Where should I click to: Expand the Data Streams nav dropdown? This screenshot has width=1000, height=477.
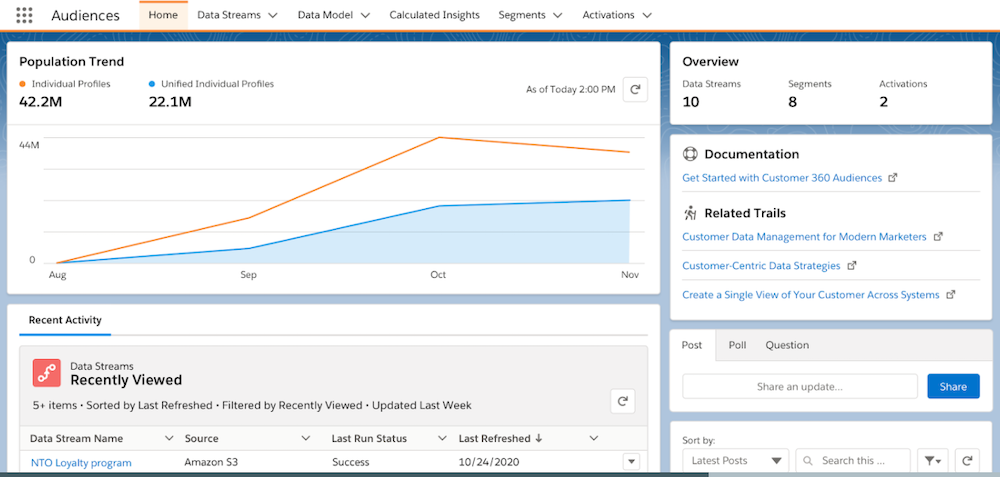point(270,16)
